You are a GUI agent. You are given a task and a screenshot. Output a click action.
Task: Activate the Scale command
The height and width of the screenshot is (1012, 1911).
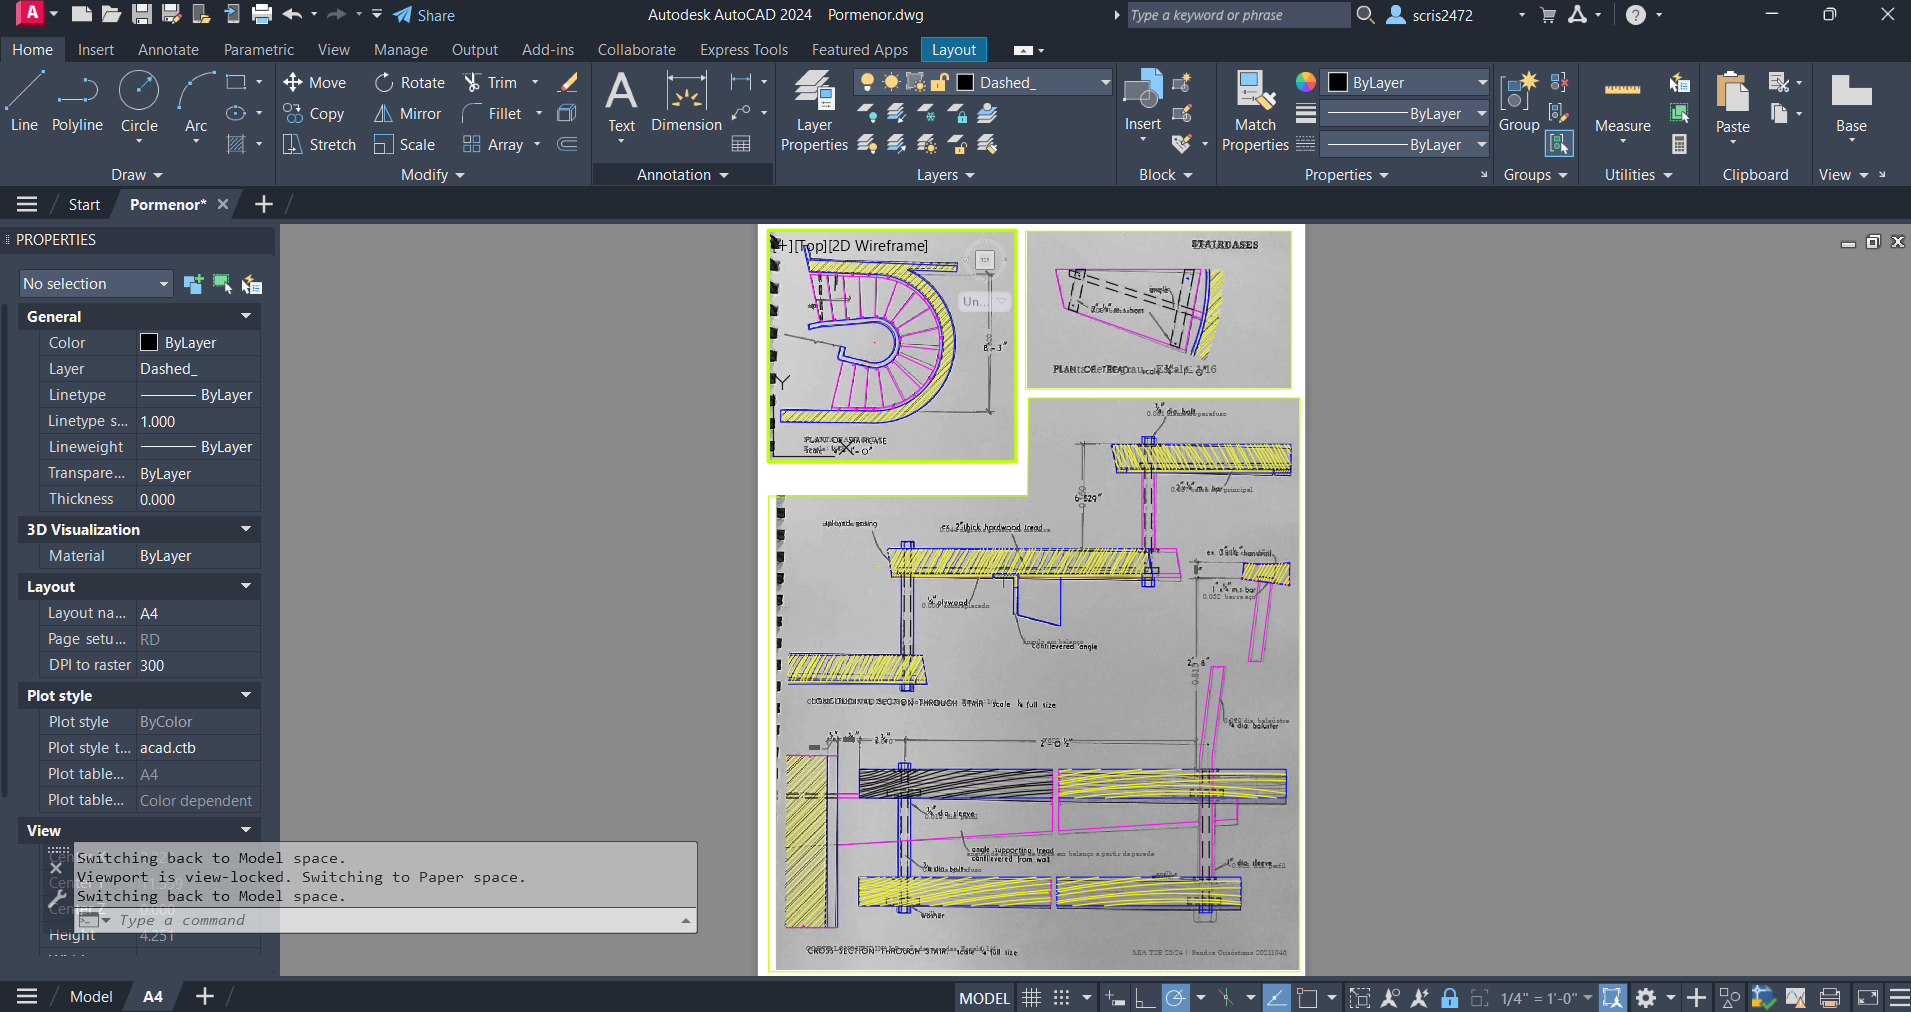pyautogui.click(x=404, y=145)
